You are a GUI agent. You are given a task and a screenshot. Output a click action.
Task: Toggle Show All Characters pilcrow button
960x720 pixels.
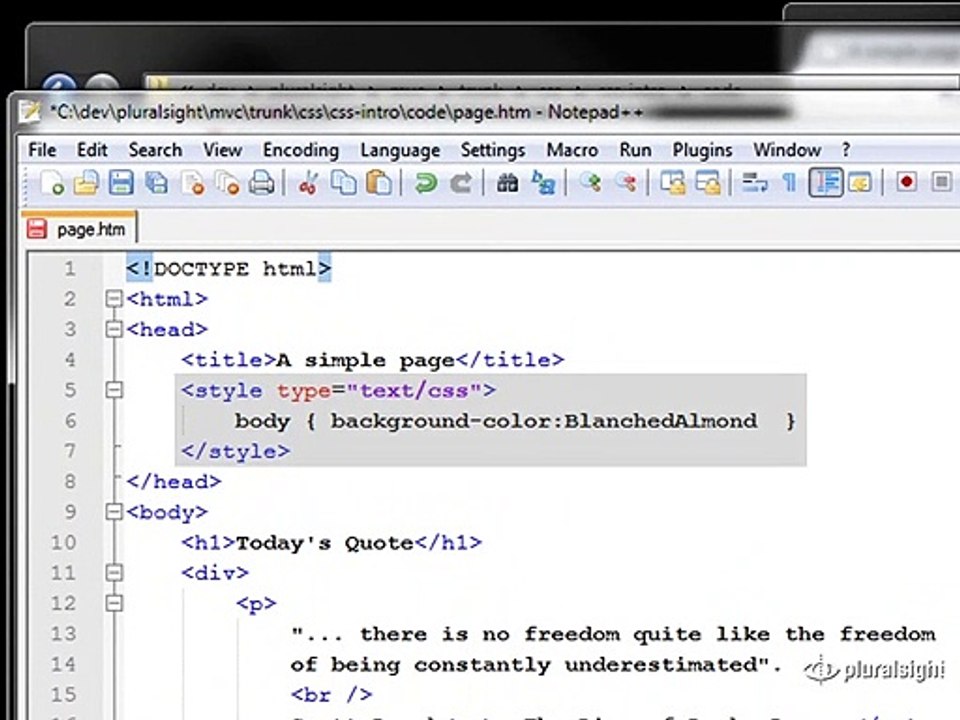[x=790, y=182]
